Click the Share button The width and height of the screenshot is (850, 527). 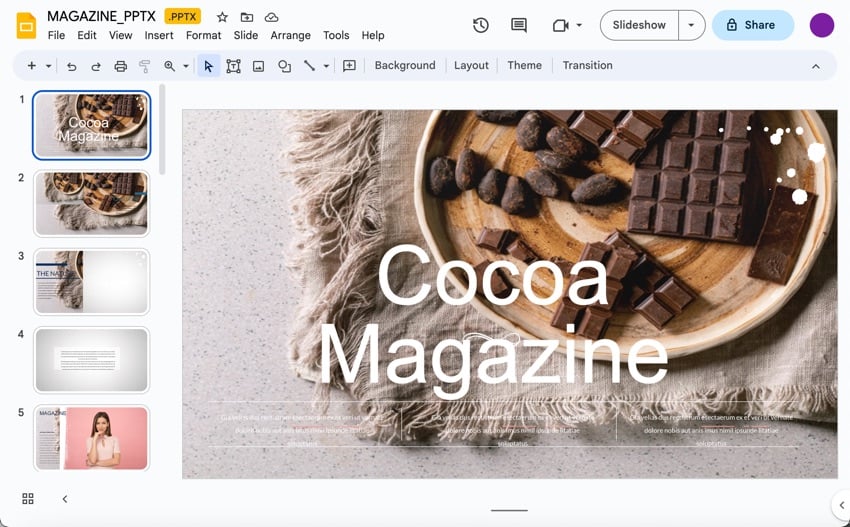[x=752, y=25]
